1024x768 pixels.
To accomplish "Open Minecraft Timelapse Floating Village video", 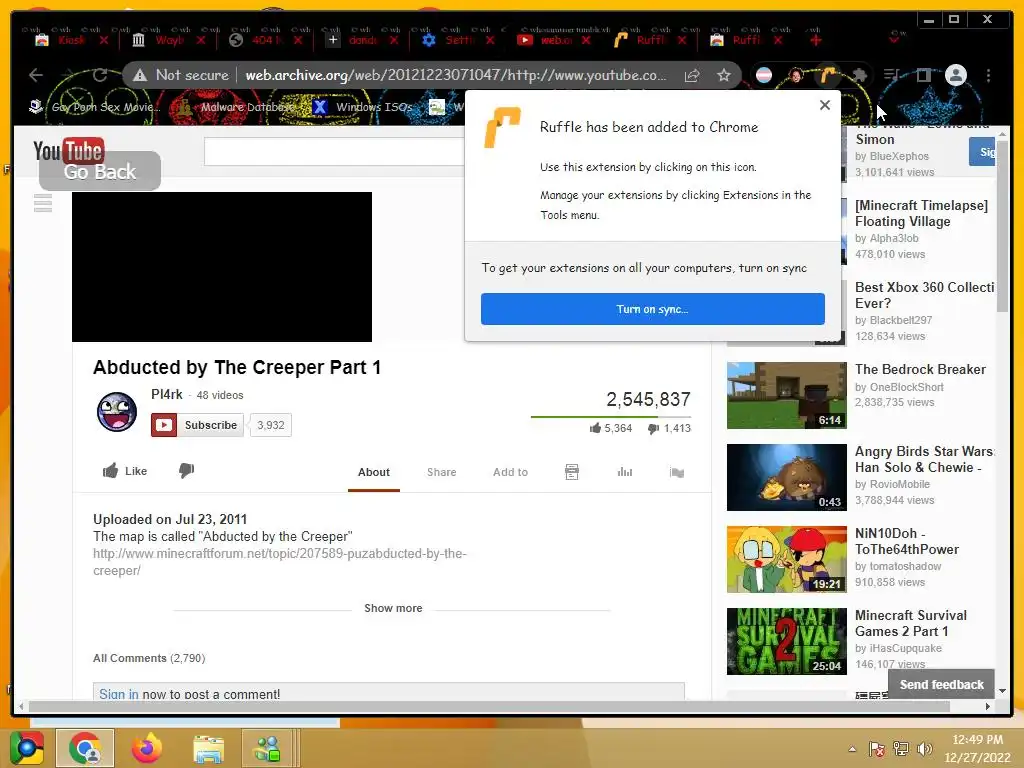I will (x=921, y=214).
